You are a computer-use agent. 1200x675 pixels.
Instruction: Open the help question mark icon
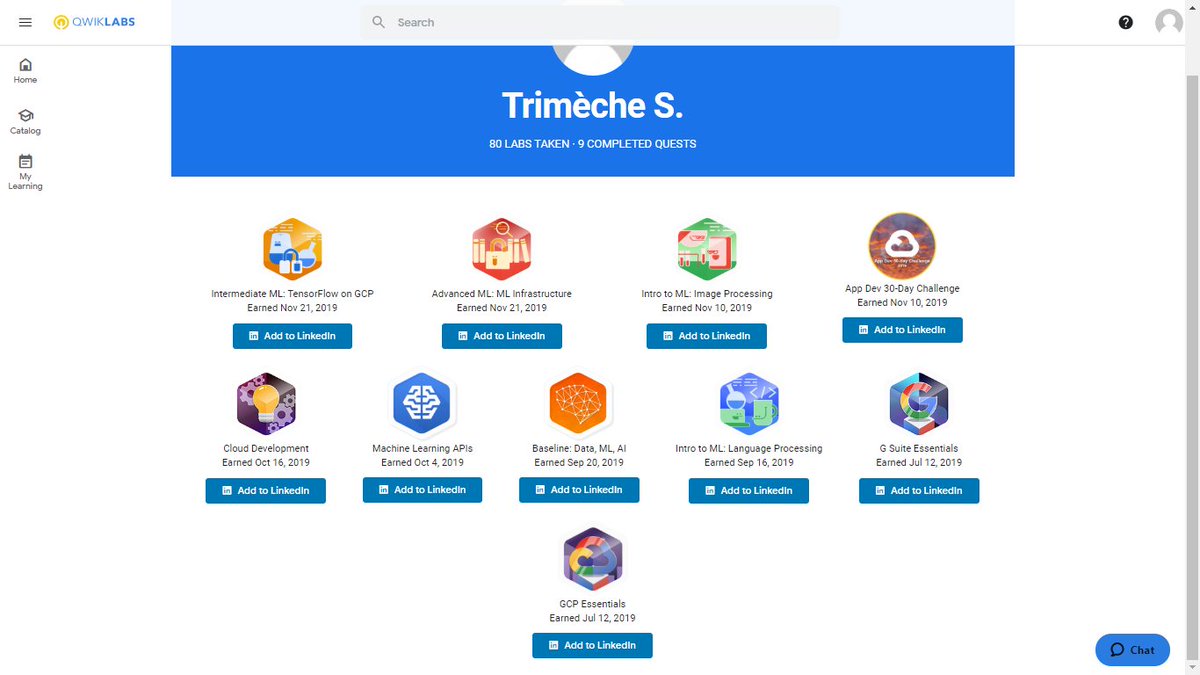1126,22
